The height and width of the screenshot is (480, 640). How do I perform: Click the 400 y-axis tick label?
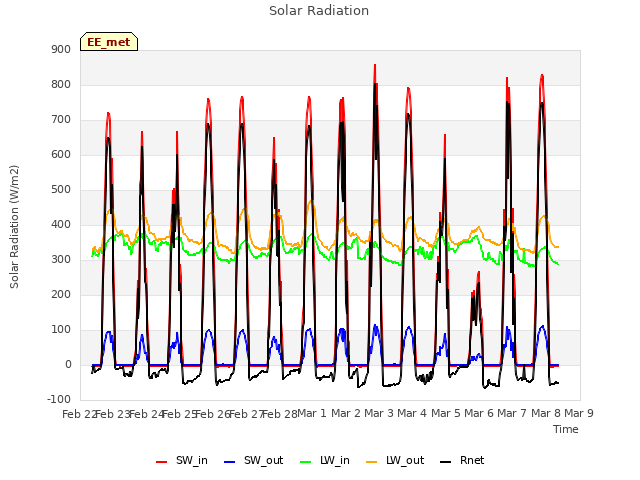pyautogui.click(x=61, y=224)
